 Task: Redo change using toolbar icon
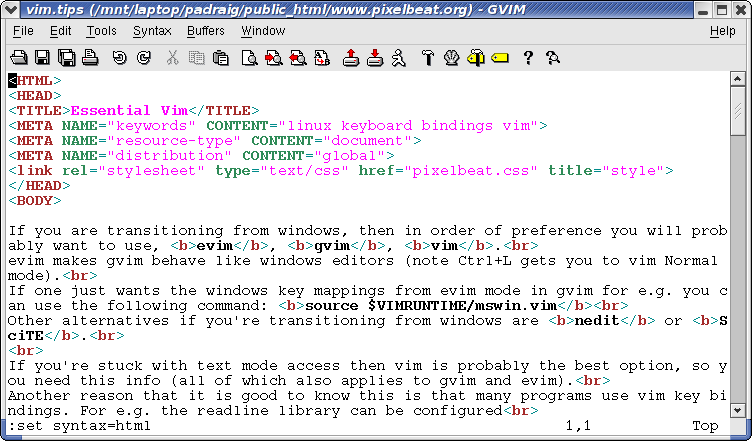pos(143,58)
